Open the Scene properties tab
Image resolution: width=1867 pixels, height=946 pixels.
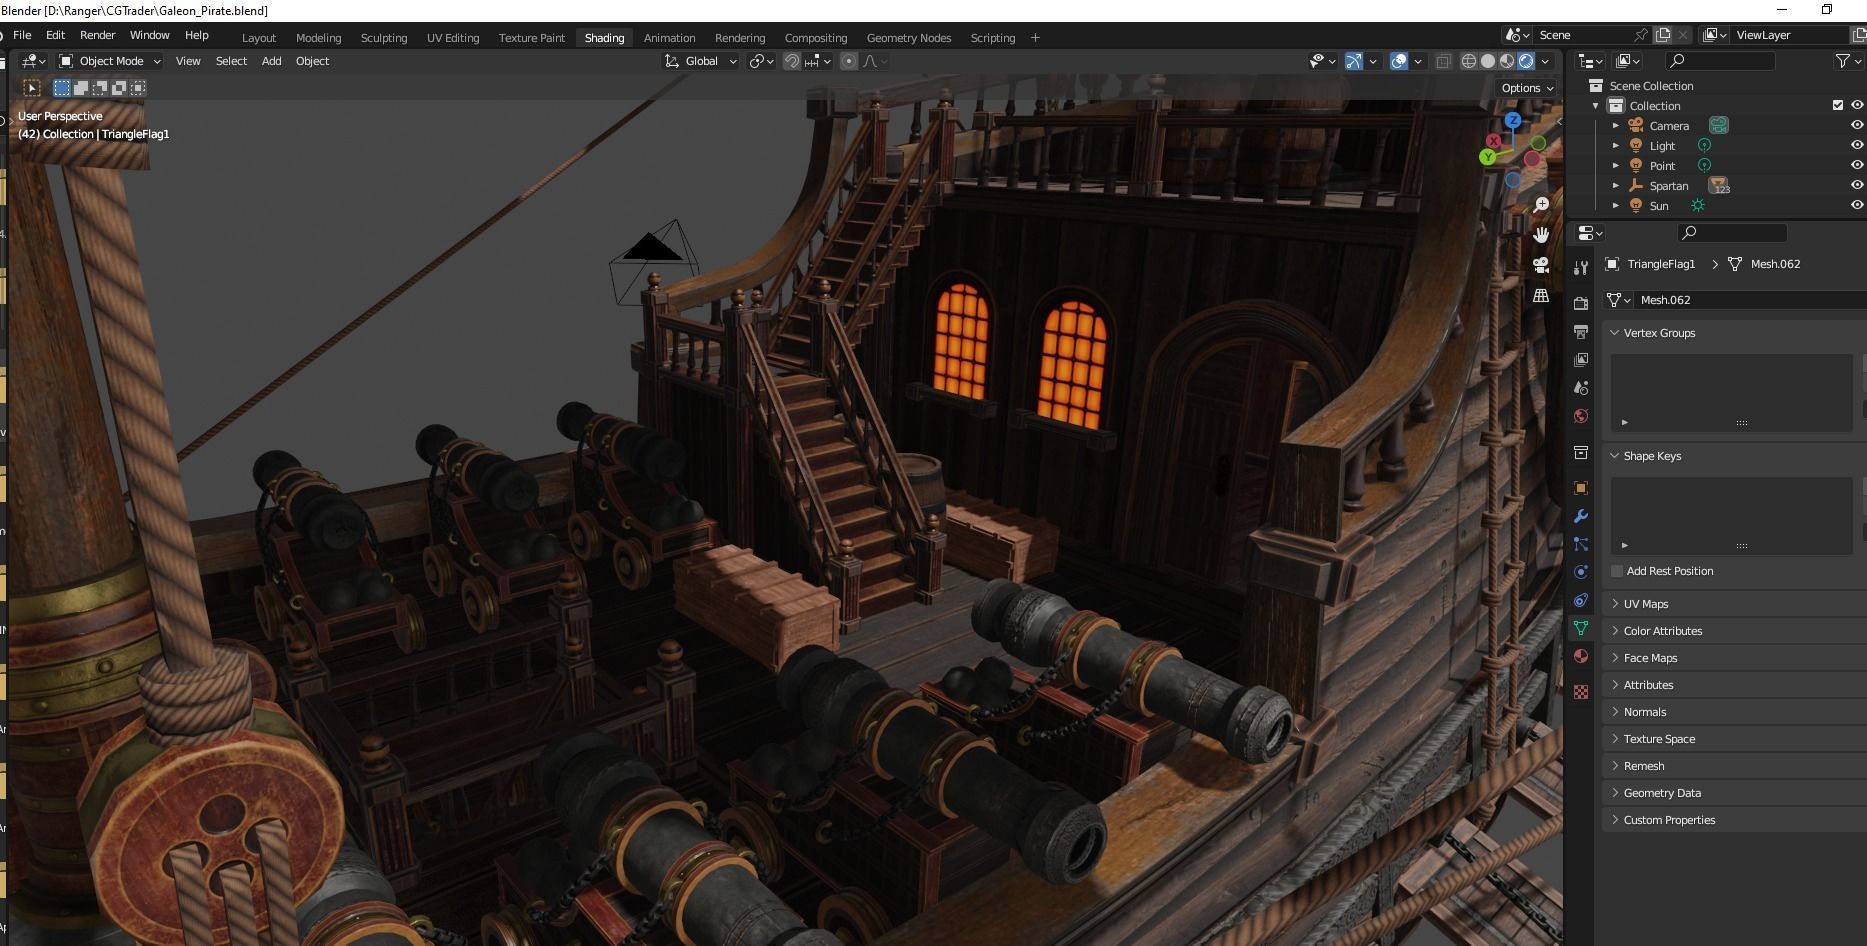[1580, 387]
